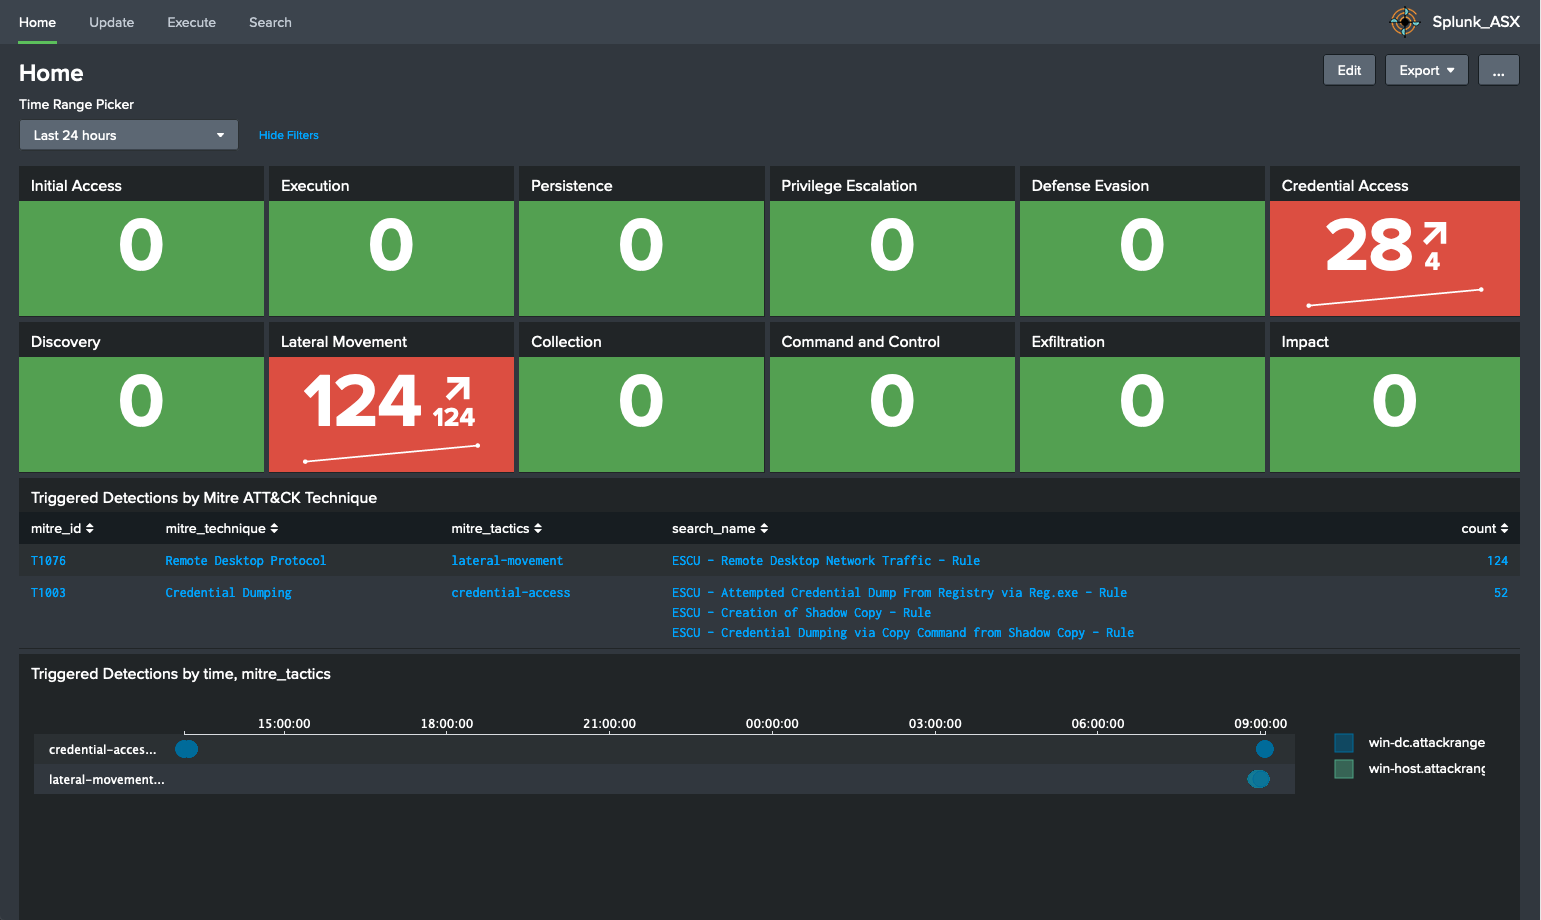Switch to the Home tab
The image size is (1541, 920).
tap(37, 22)
